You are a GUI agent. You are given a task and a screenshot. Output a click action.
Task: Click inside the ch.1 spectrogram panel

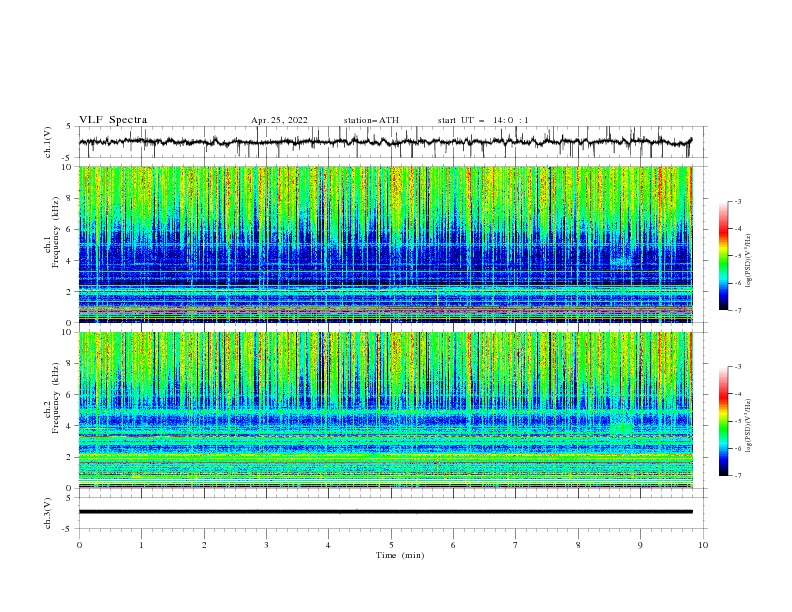(x=386, y=244)
